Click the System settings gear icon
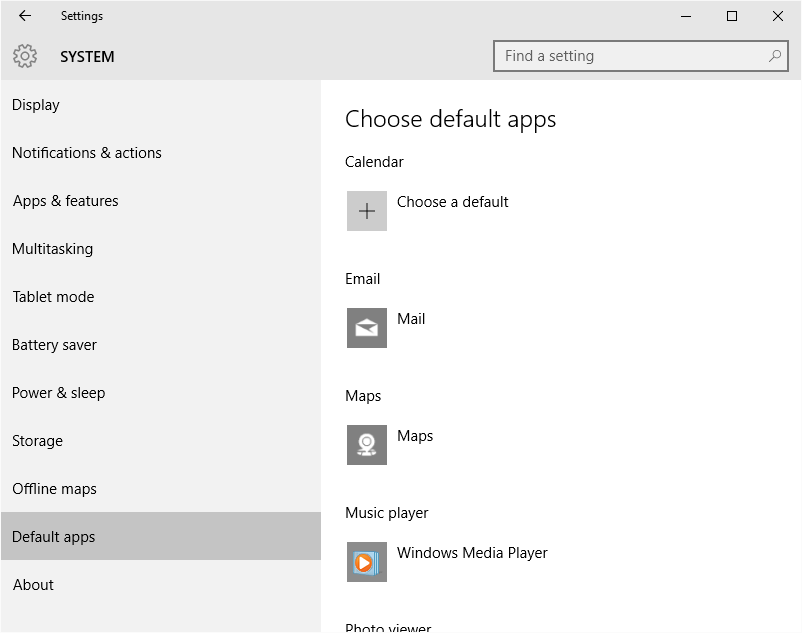 (x=26, y=56)
